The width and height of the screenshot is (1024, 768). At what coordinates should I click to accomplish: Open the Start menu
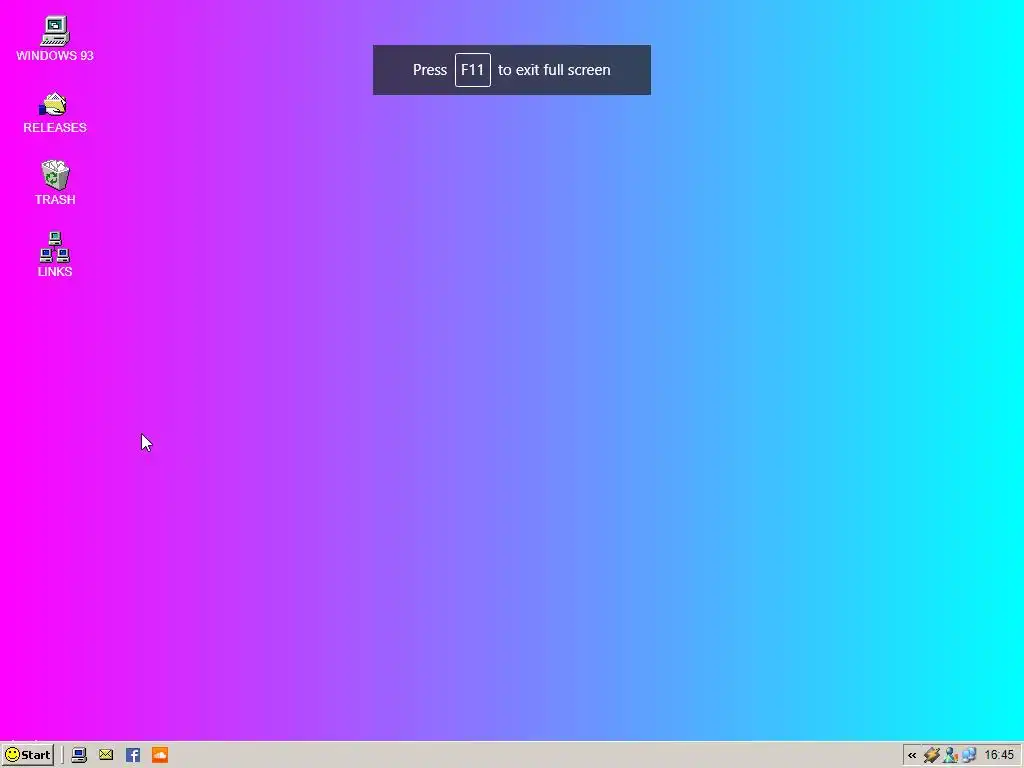point(27,755)
